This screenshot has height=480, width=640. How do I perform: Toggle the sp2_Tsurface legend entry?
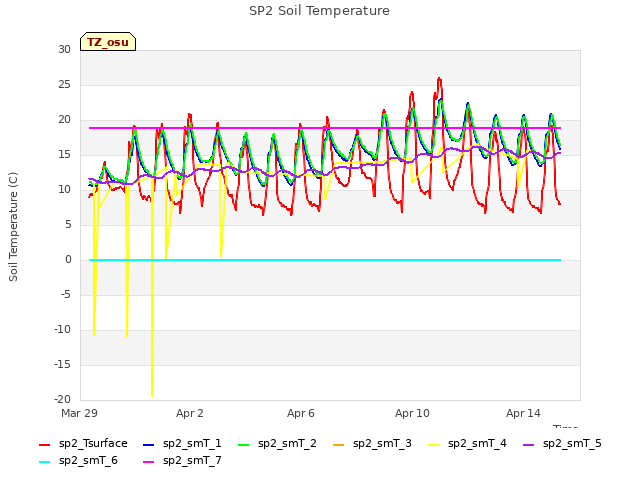[83, 444]
